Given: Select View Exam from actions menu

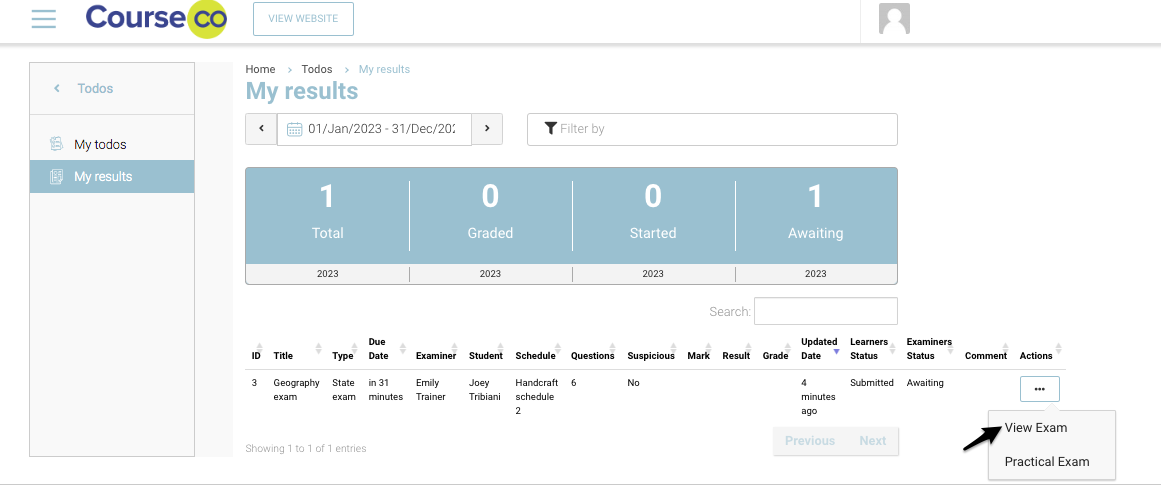Looking at the screenshot, I should 1036,428.
